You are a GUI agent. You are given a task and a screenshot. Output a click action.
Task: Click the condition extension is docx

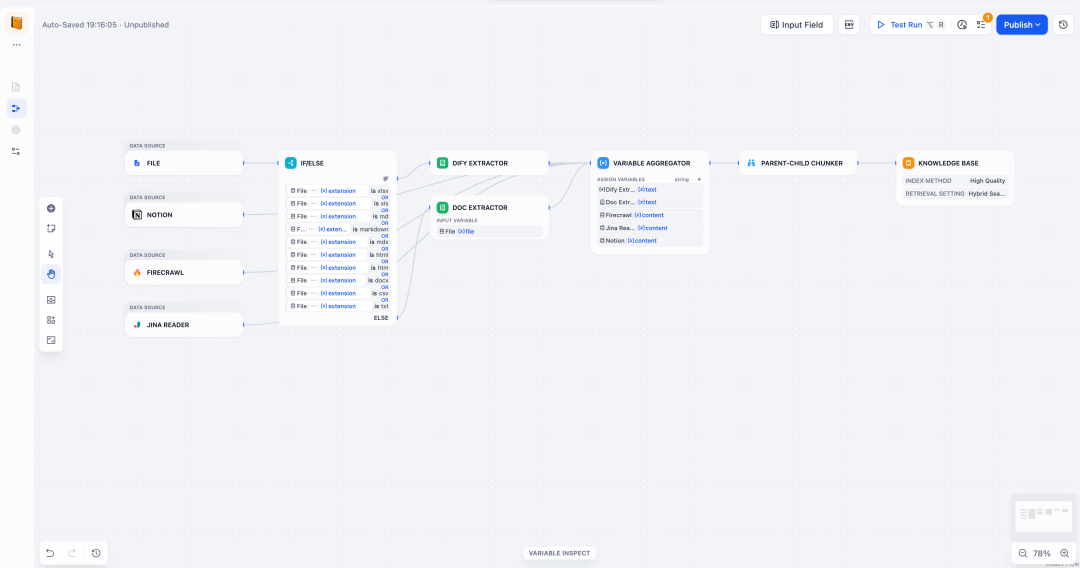pos(338,280)
